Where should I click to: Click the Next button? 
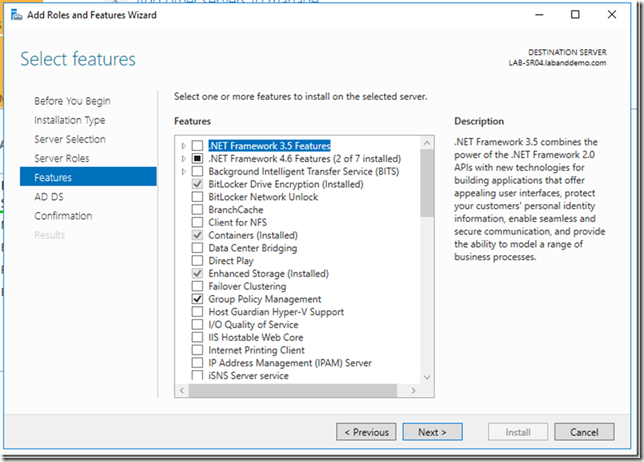(432, 432)
